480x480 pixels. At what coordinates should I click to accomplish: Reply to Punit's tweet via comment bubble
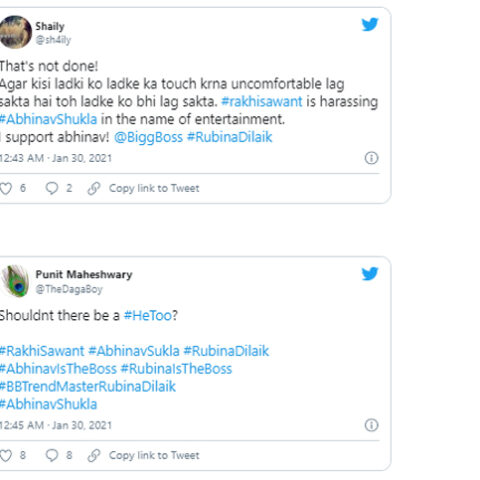[52, 455]
